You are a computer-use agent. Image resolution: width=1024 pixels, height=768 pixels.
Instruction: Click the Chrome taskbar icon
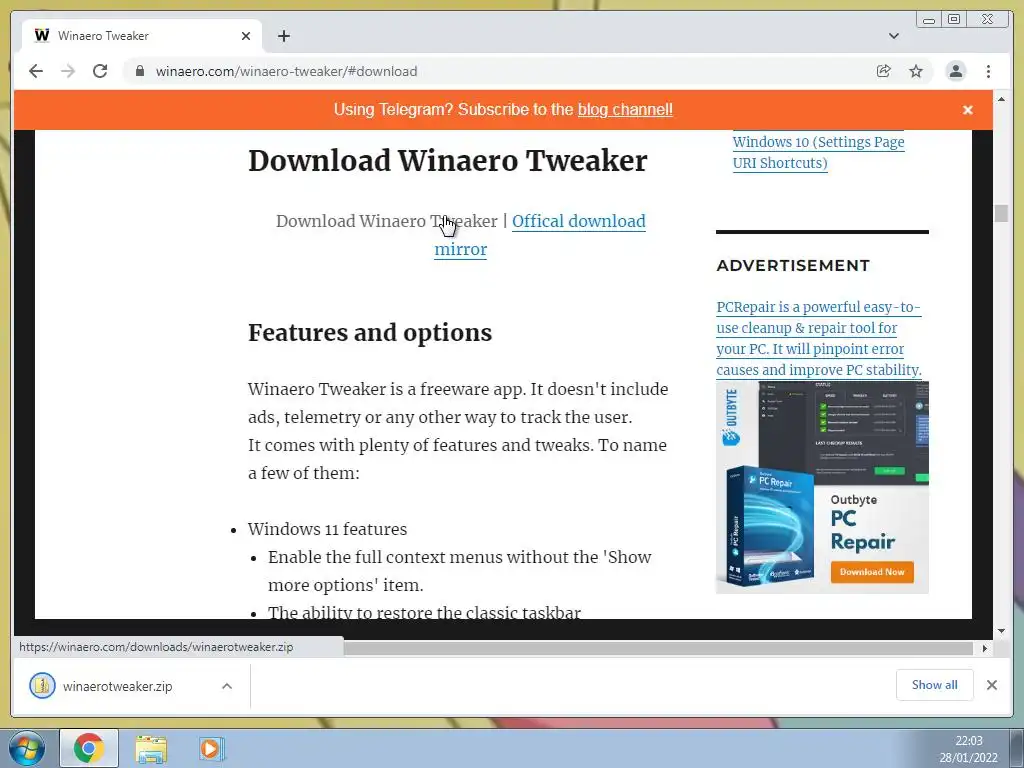pyautogui.click(x=89, y=748)
